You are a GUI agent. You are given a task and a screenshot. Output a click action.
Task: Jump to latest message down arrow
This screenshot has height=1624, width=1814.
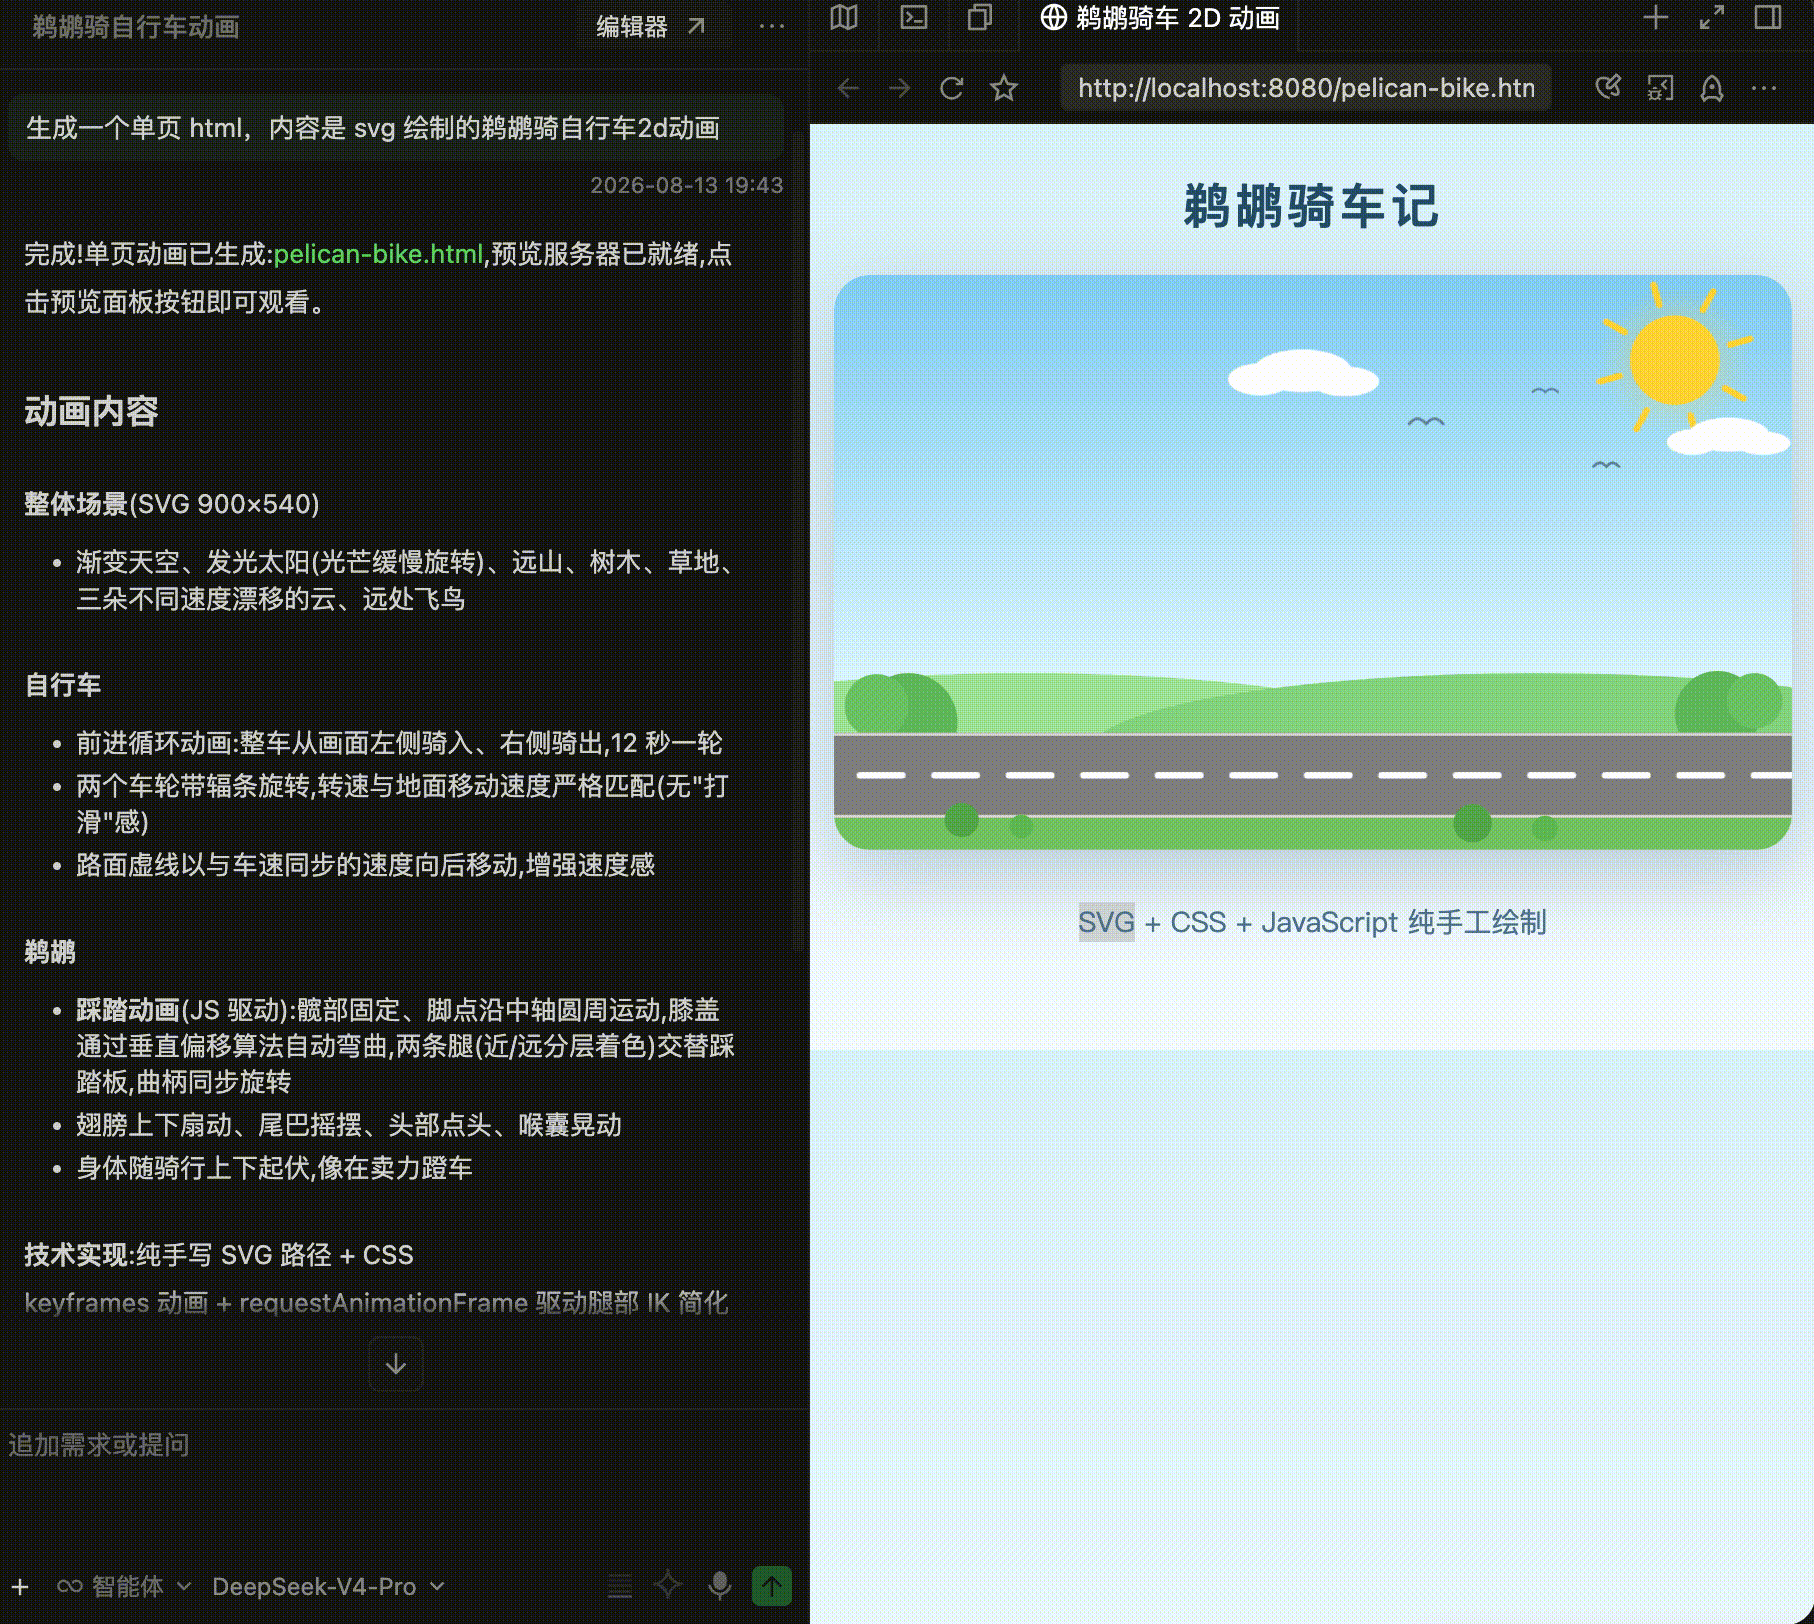pos(396,1364)
